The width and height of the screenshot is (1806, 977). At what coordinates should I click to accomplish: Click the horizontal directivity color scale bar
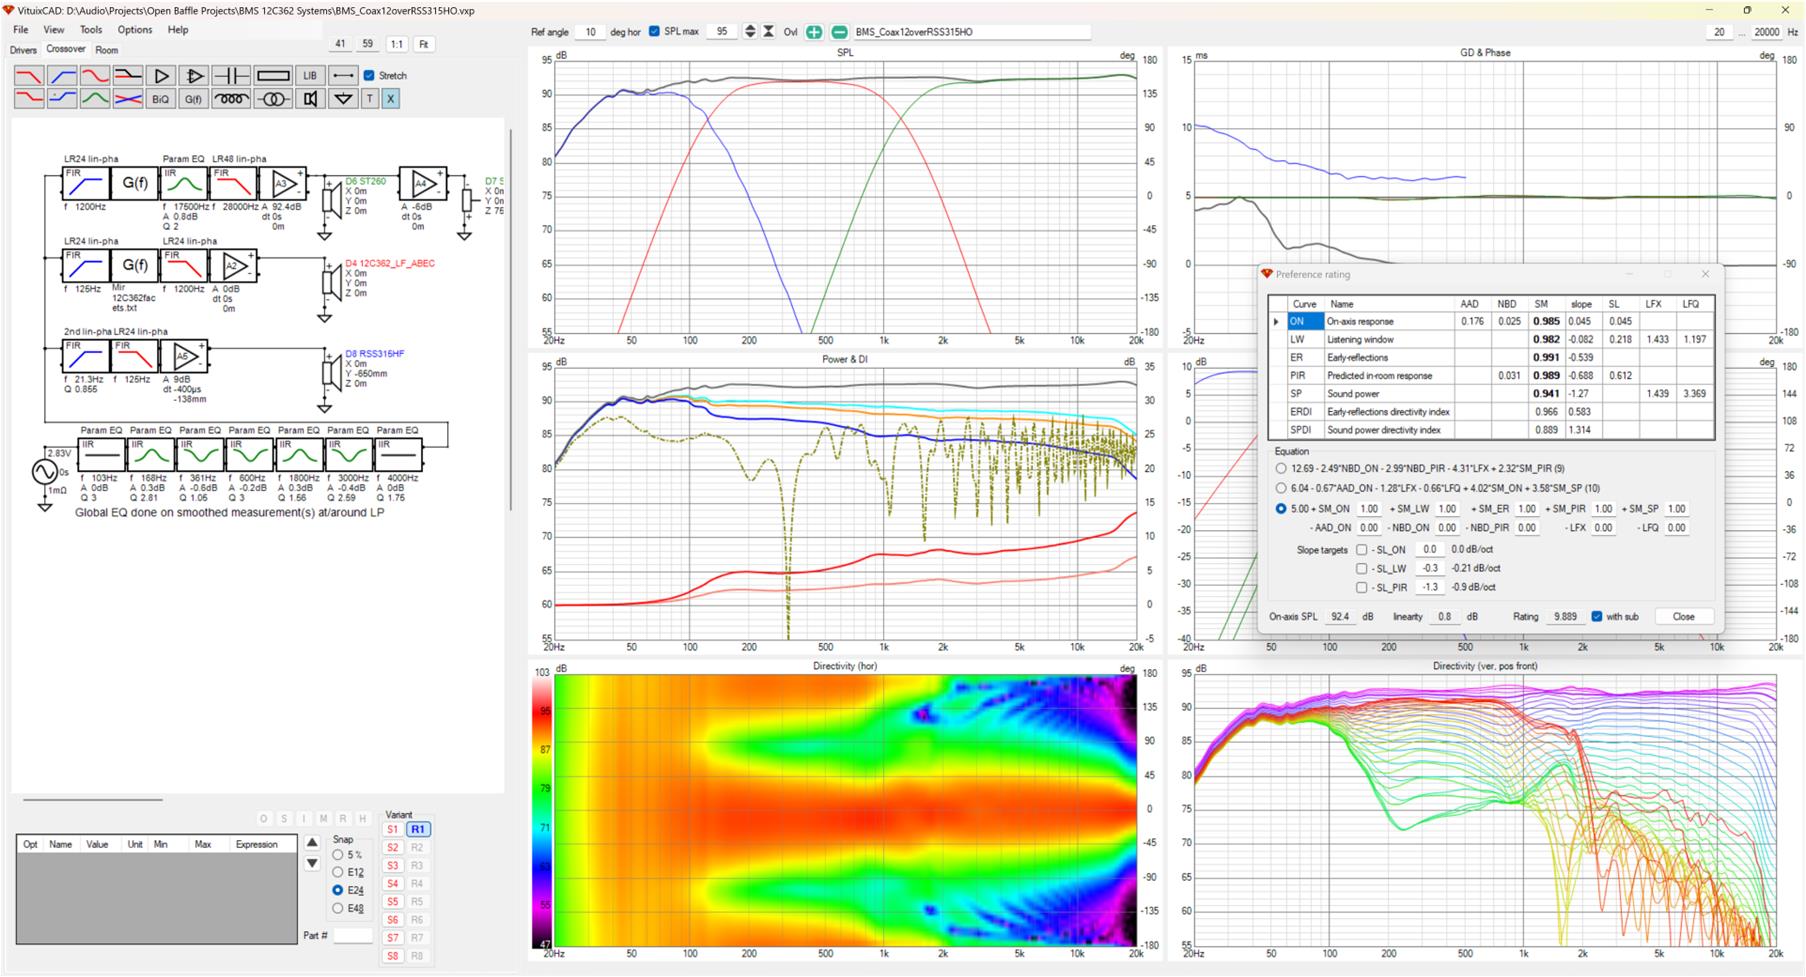point(541,811)
